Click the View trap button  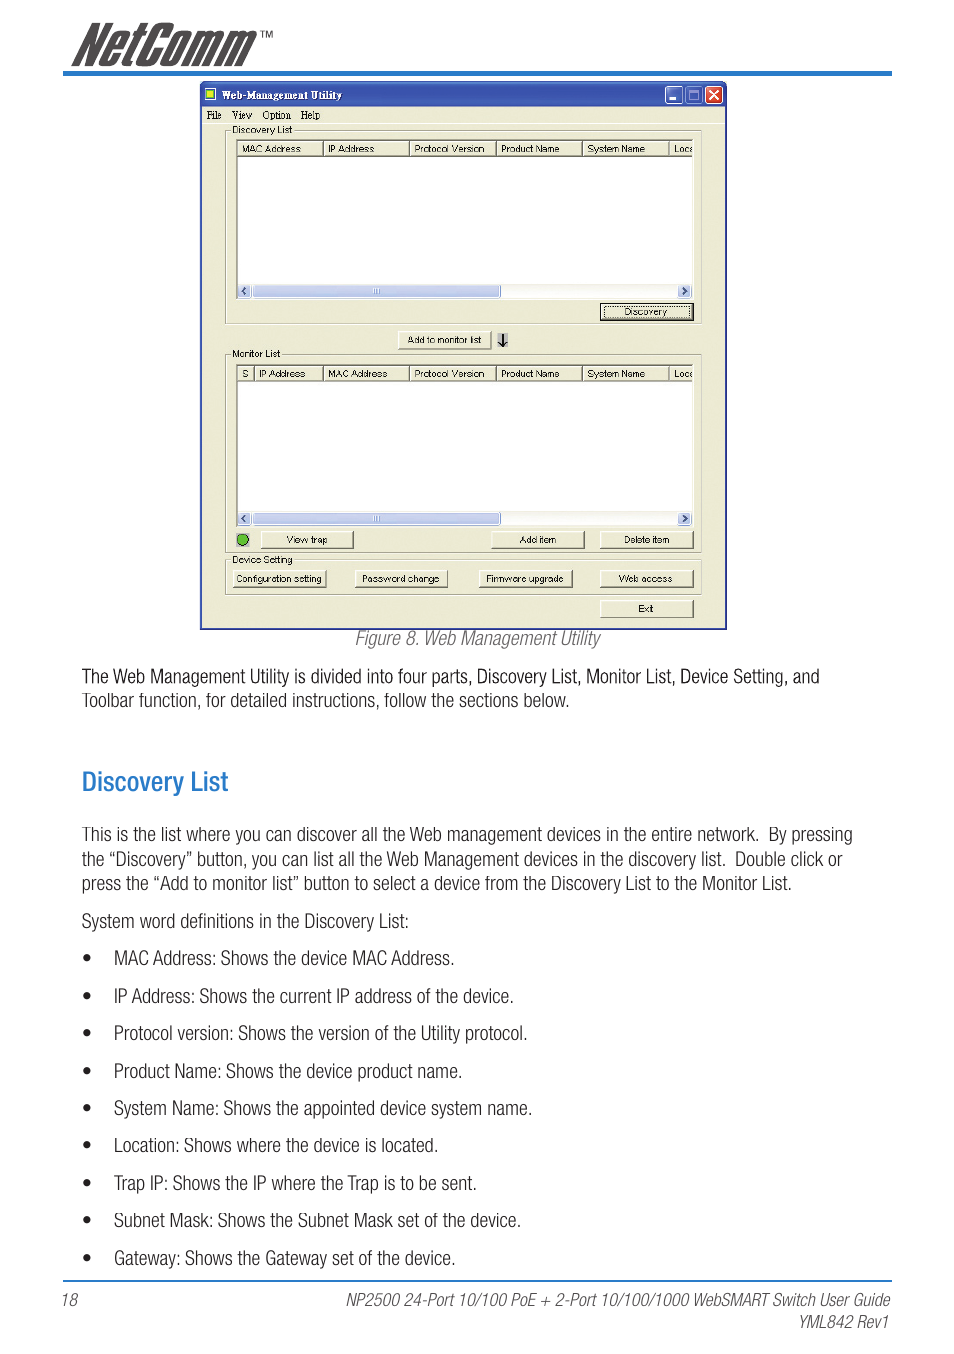pos(307,540)
